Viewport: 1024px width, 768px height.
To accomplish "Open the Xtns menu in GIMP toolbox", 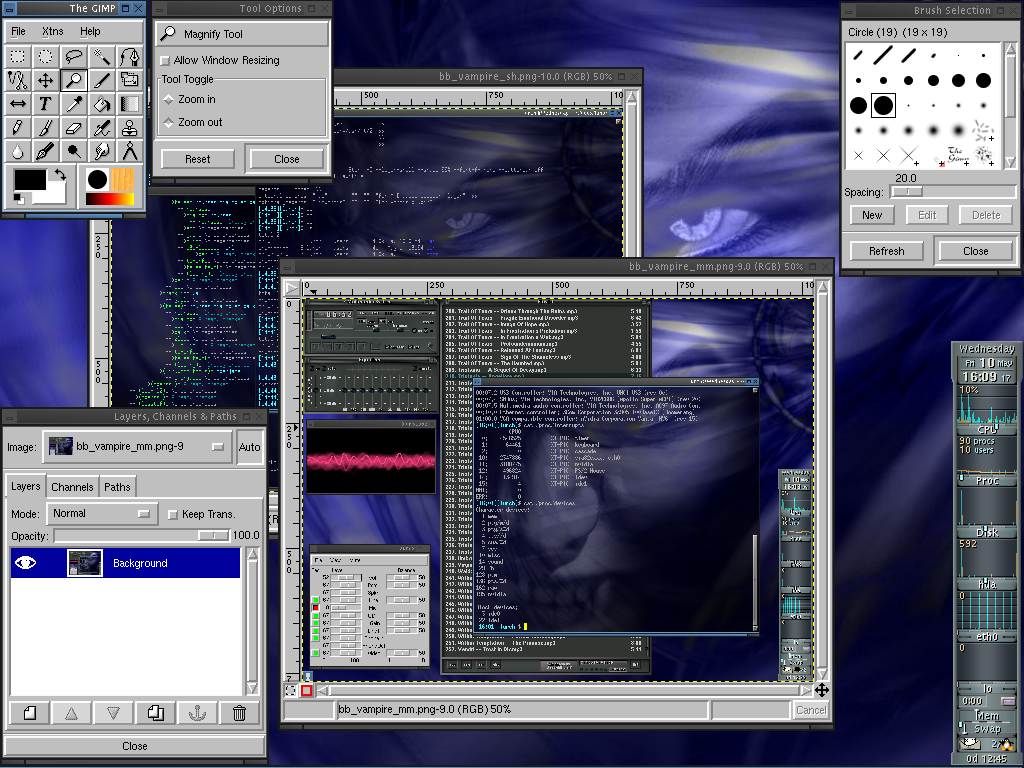I will [52, 32].
